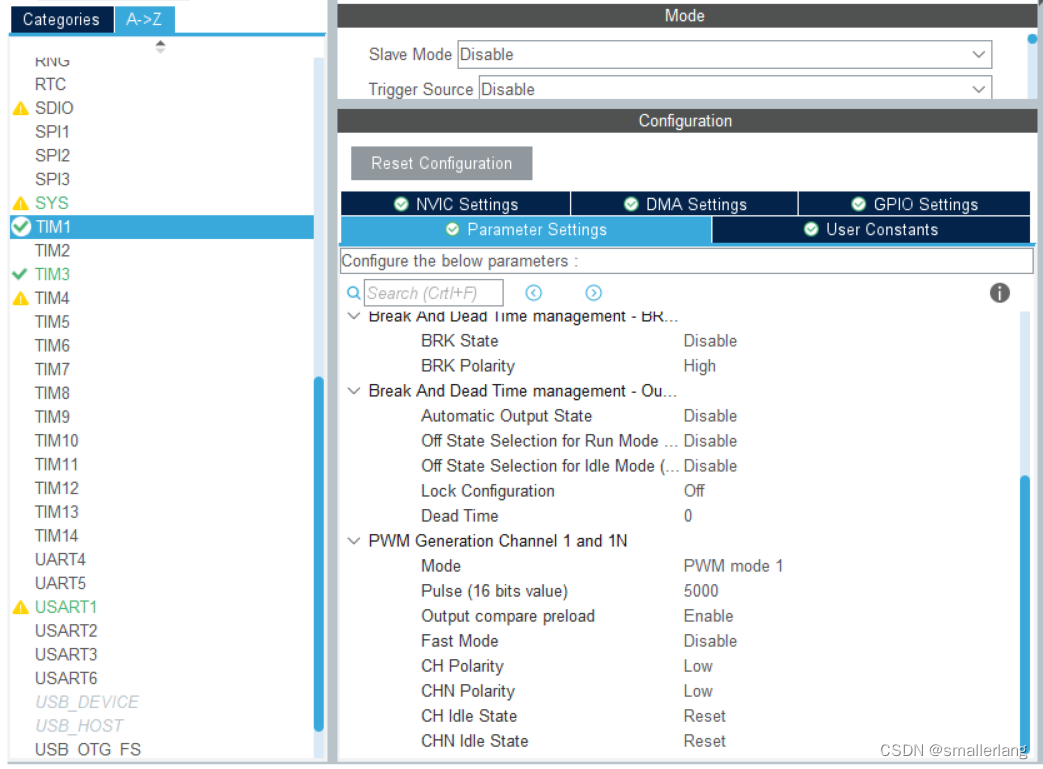
Task: Click the parameter search input field
Action: click(x=433, y=293)
